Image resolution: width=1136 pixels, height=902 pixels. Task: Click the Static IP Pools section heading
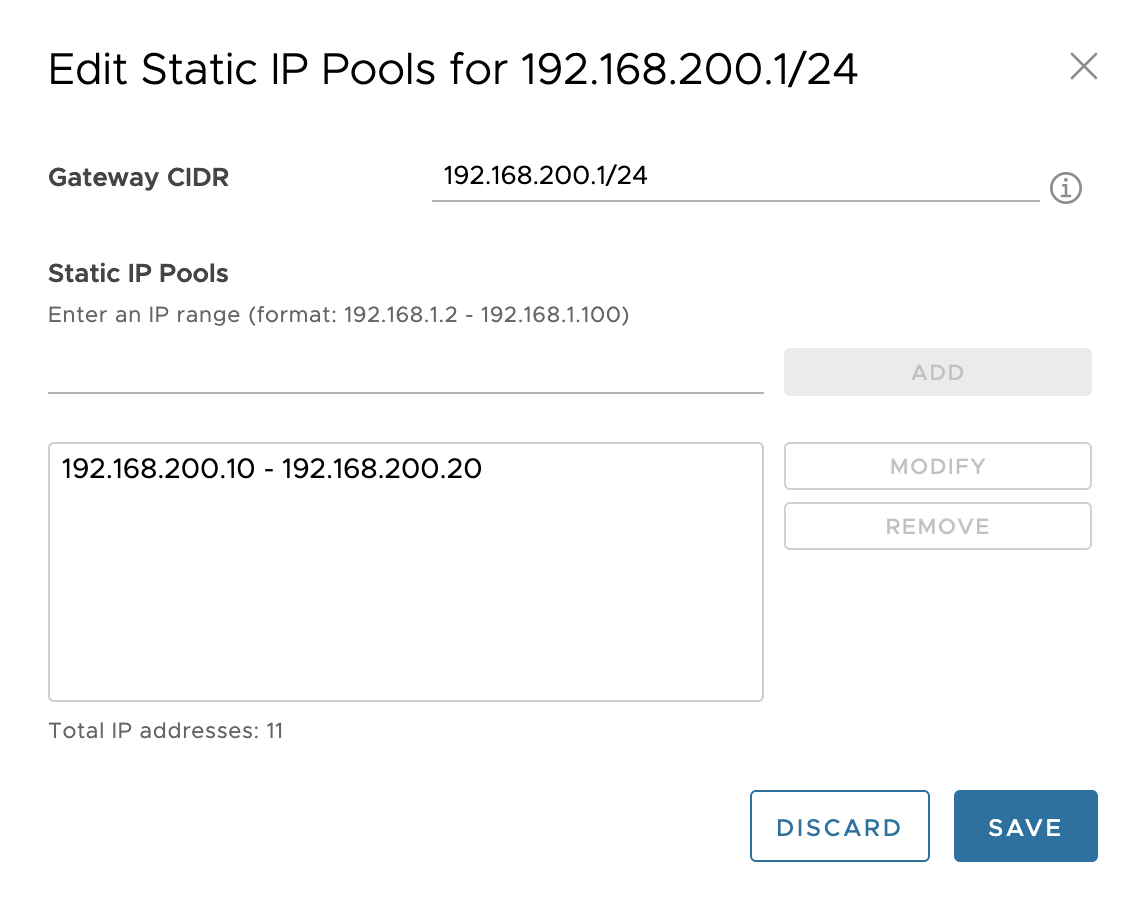click(138, 273)
